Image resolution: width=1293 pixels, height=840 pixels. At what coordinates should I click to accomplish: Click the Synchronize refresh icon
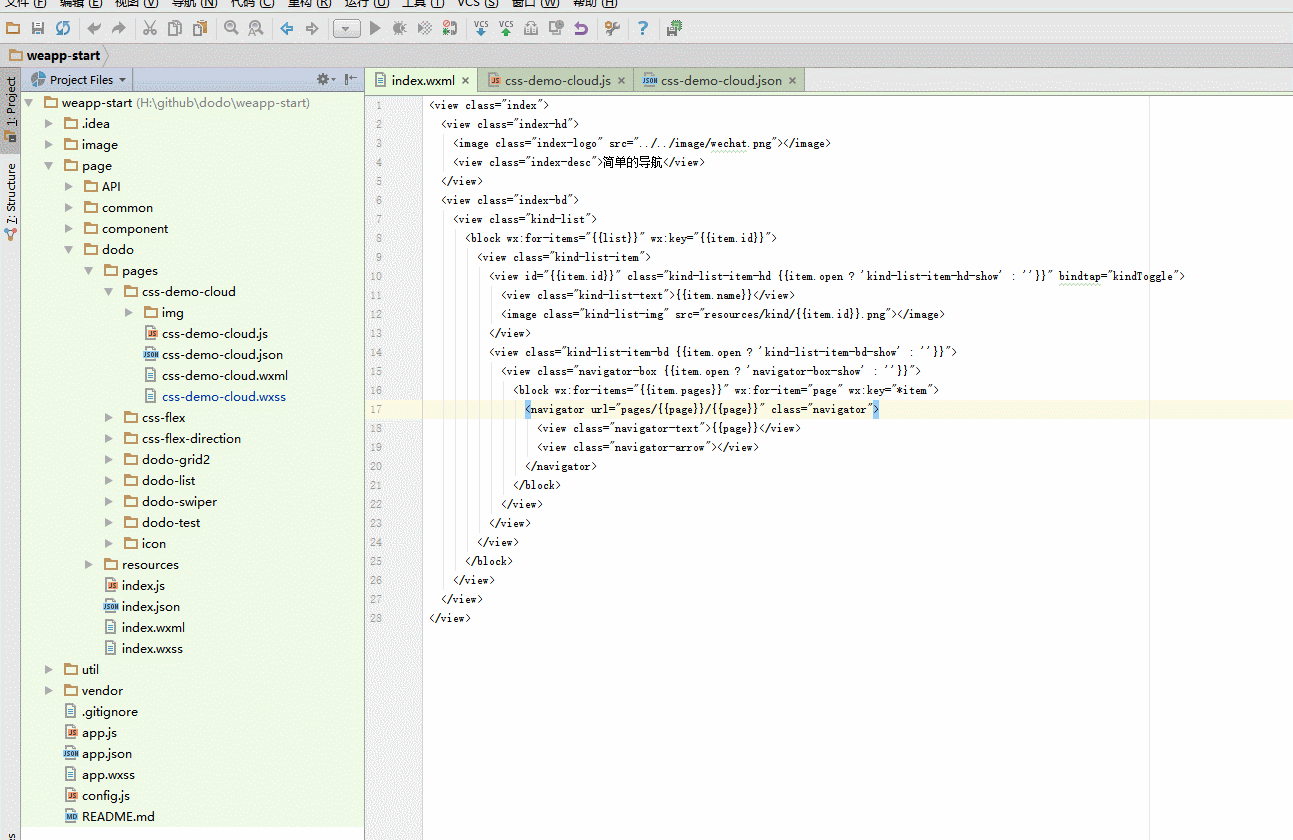(x=63, y=29)
